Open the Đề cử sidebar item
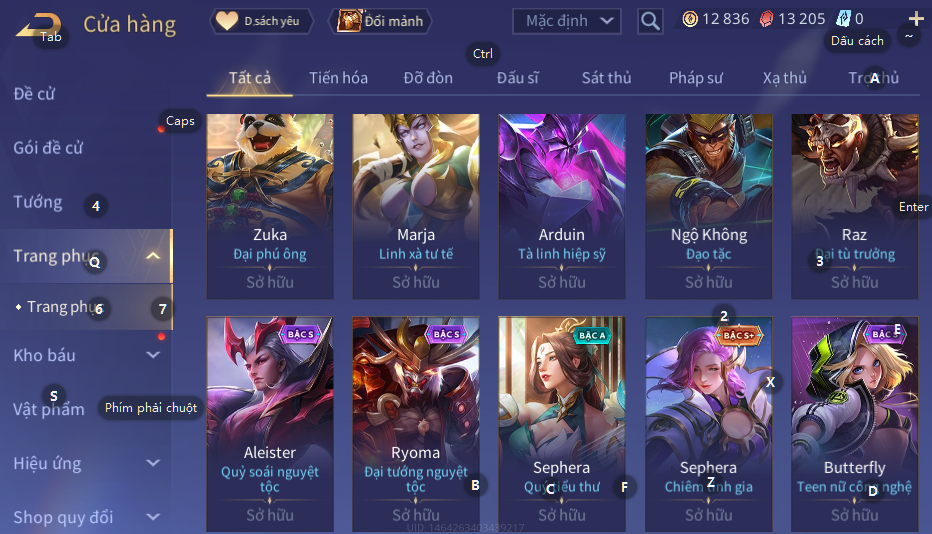The width and height of the screenshot is (932, 534). (x=34, y=94)
